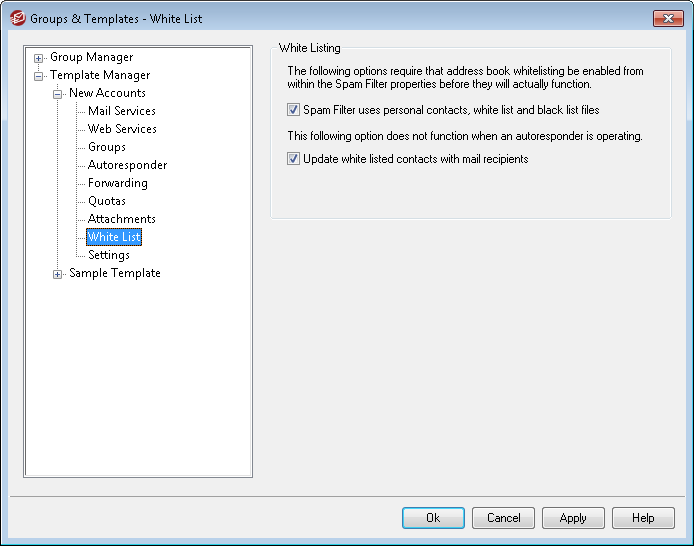Viewport: 694px width, 546px height.
Task: Disable Update white listed contacts checkbox
Action: 294,158
